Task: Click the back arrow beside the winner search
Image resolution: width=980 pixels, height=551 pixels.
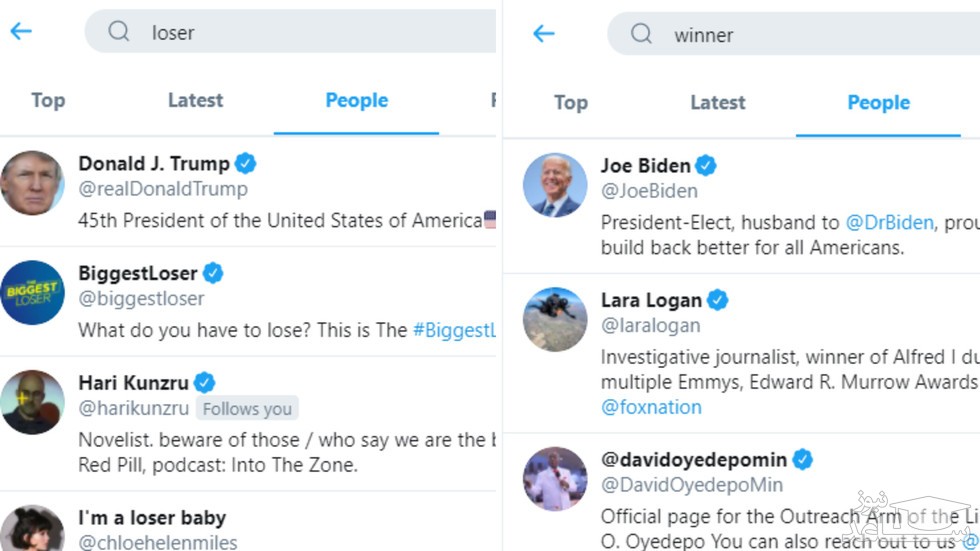Action: click(x=543, y=34)
